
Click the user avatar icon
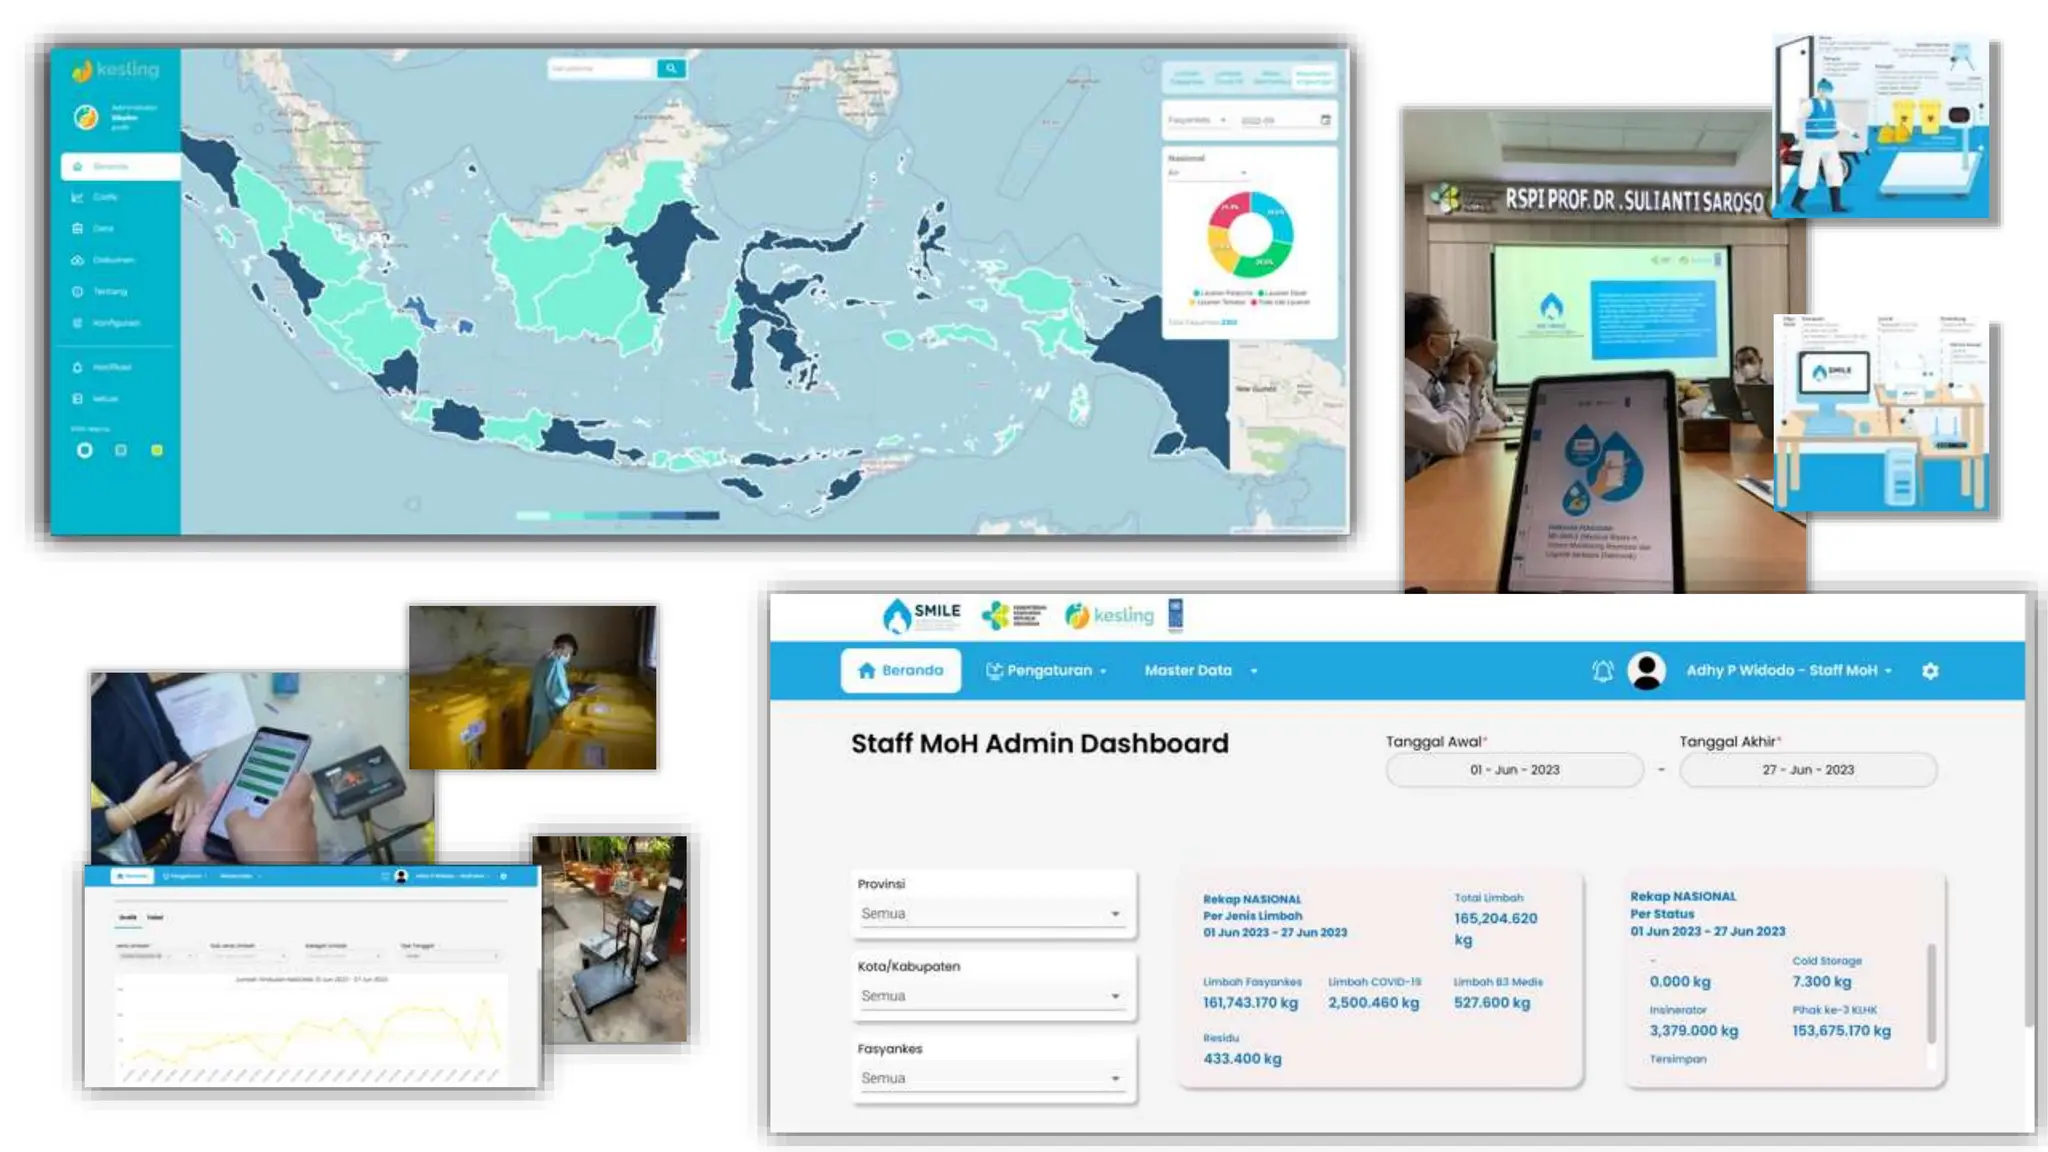(x=1646, y=671)
